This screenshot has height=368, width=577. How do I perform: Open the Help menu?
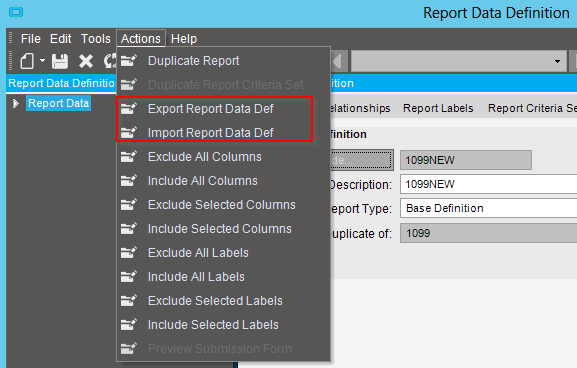pos(184,39)
